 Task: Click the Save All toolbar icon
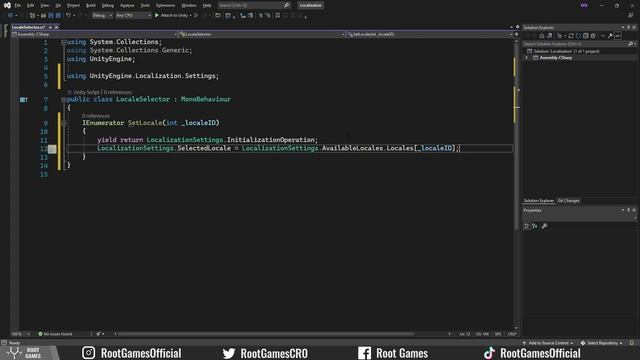(x=58, y=16)
